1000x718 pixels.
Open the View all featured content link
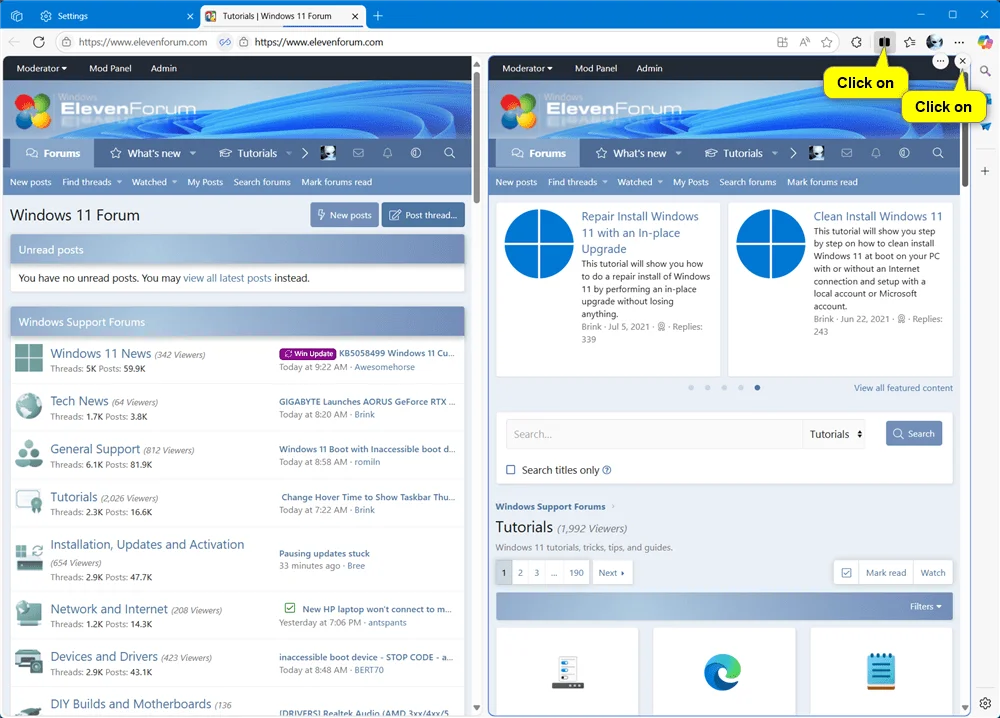pos(903,388)
